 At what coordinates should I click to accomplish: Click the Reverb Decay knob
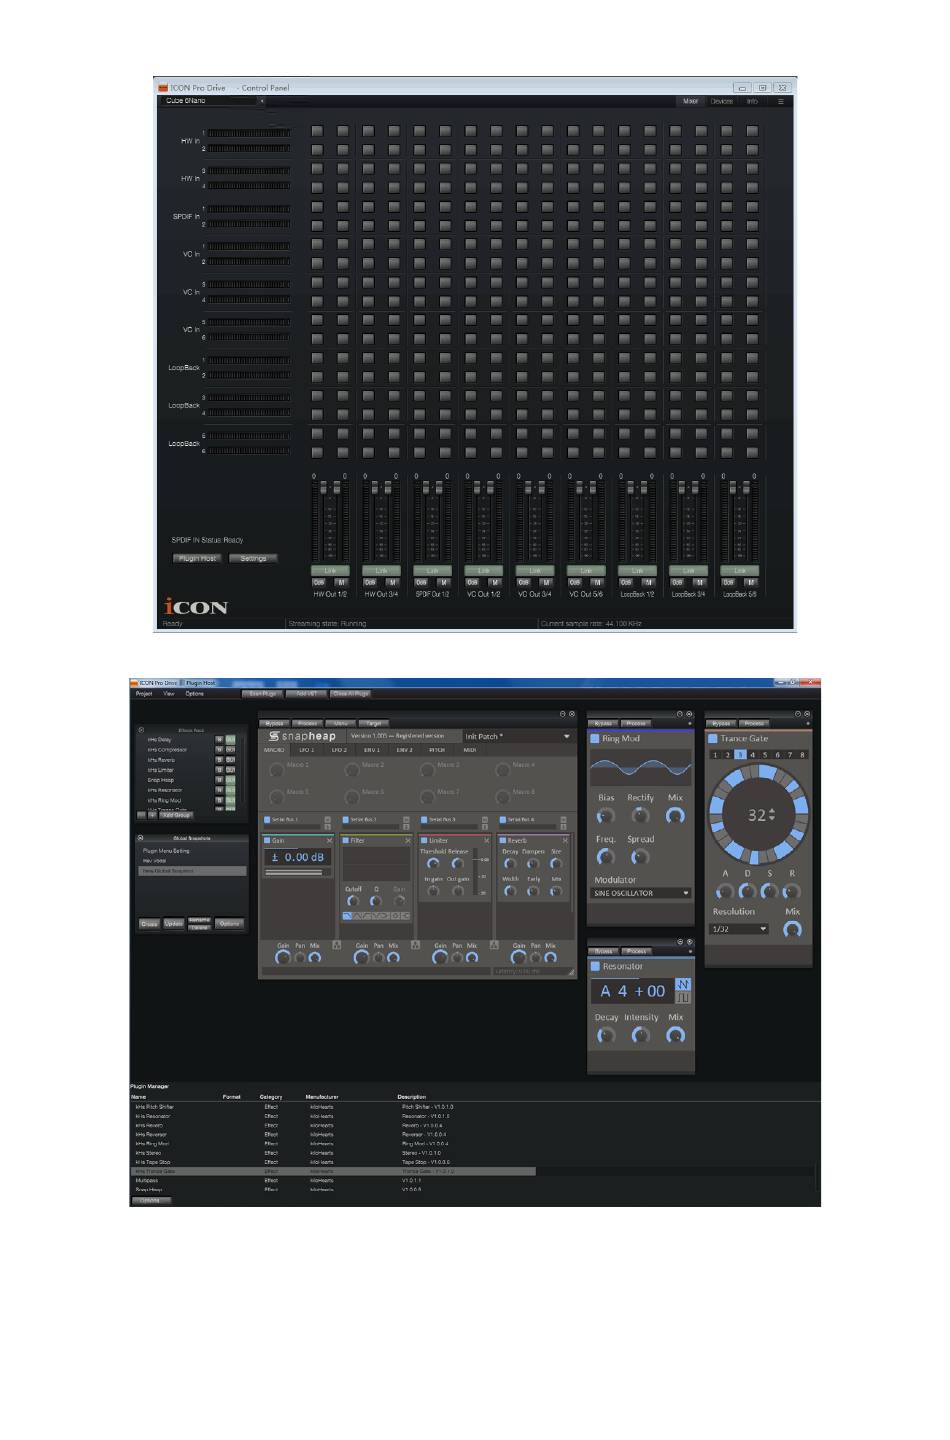510,864
